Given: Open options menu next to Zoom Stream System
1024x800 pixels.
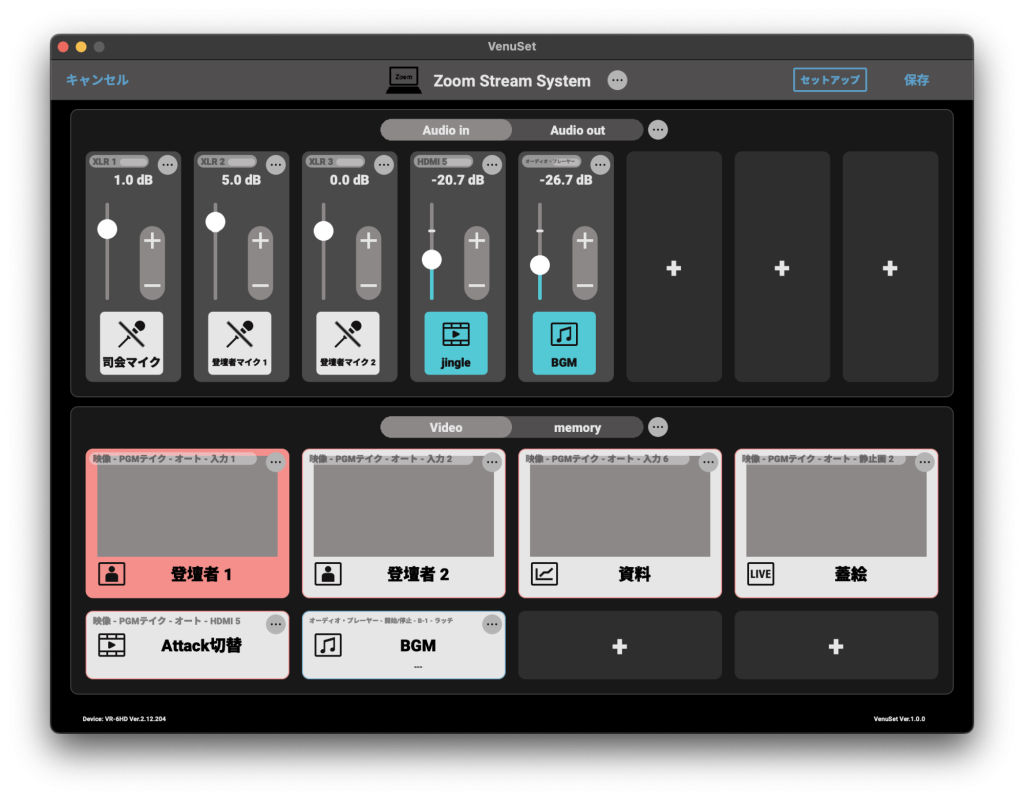Looking at the screenshot, I should click(618, 80).
